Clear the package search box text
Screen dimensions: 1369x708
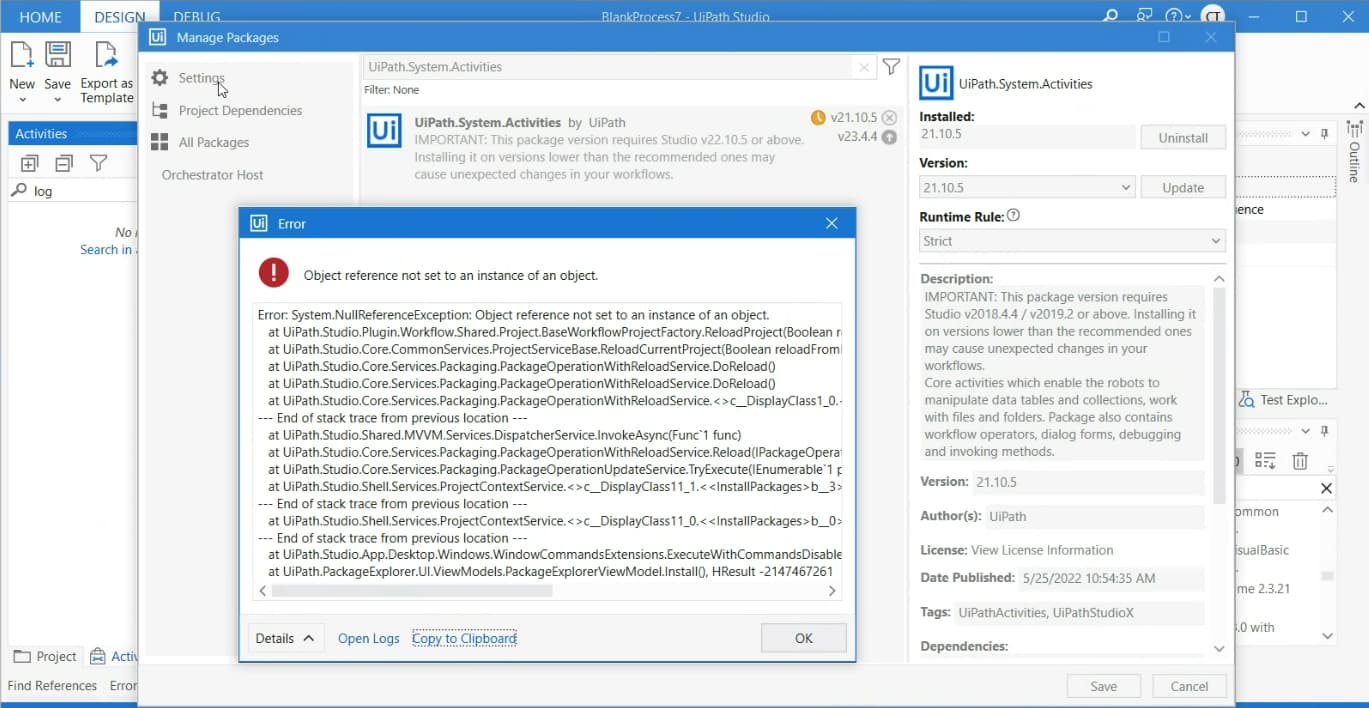click(864, 67)
